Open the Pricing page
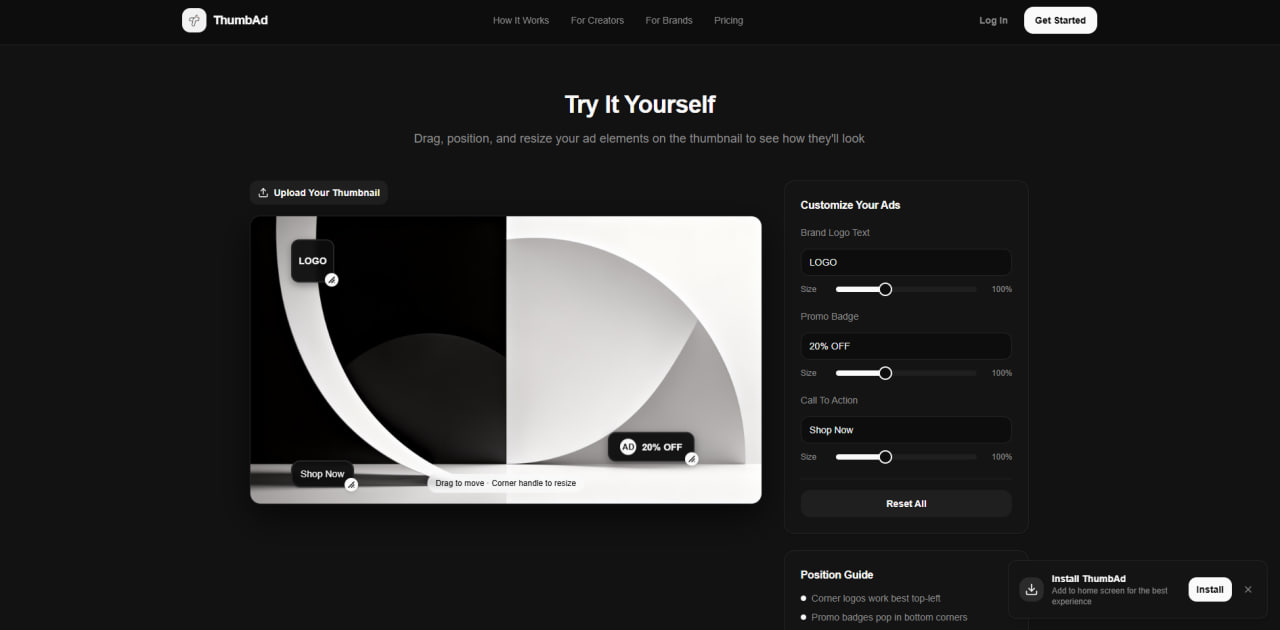1280x630 pixels. (x=728, y=20)
